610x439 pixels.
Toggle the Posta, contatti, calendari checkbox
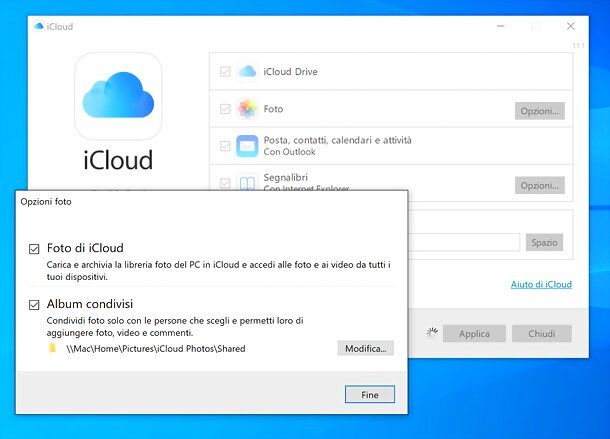coord(225,146)
